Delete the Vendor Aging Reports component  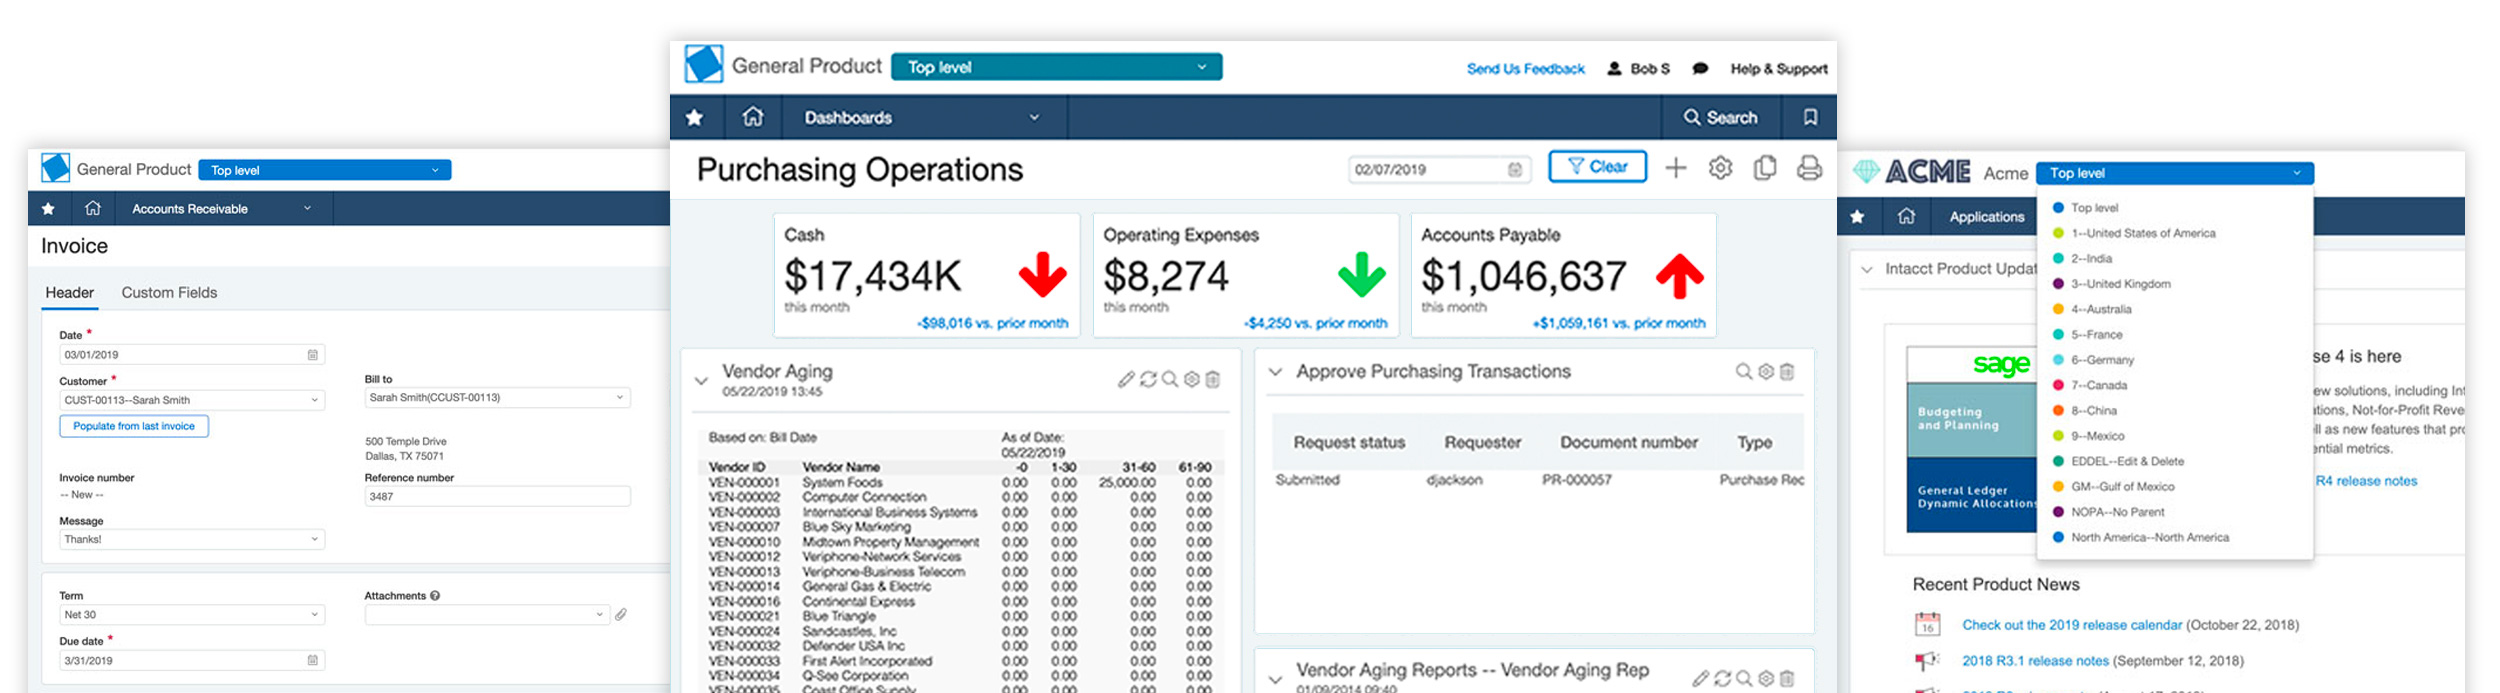tap(1787, 678)
